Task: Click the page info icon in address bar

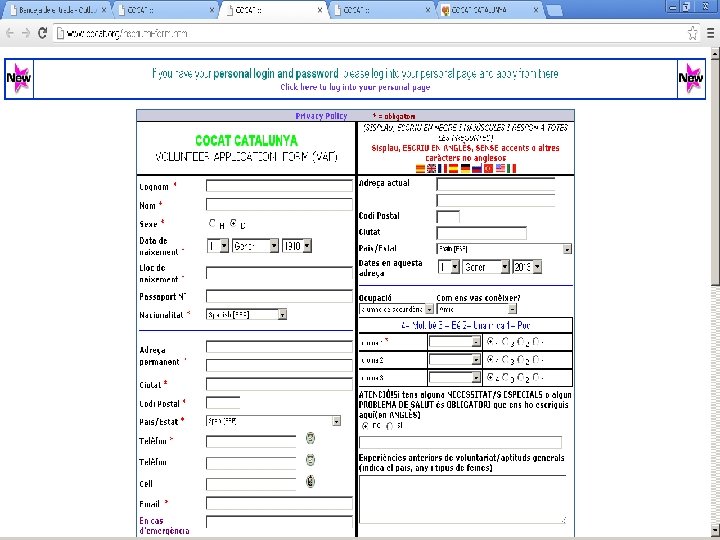Action: pyautogui.click(x=60, y=34)
